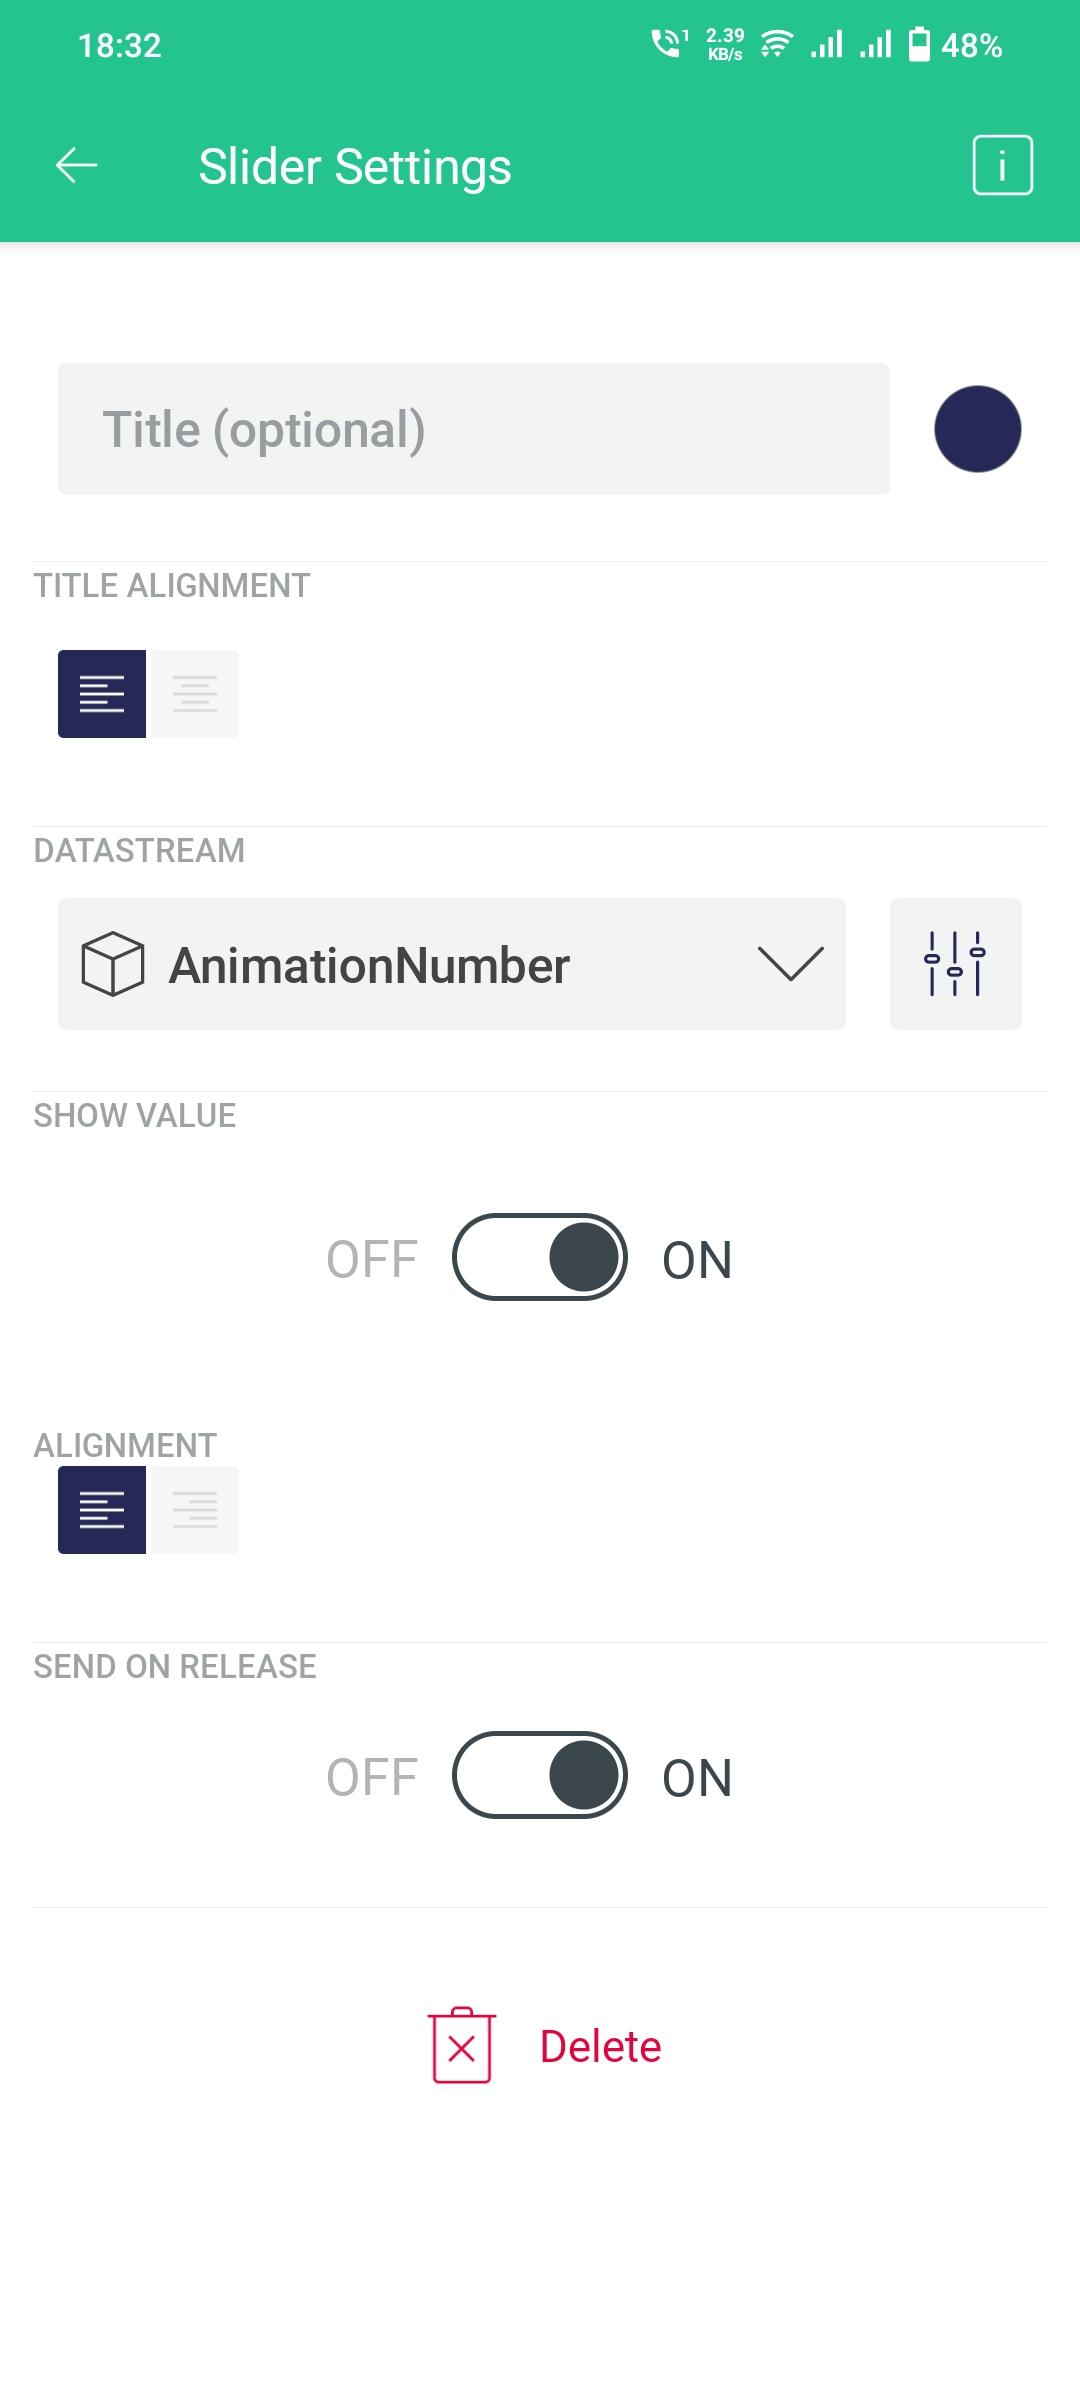The image size is (1080, 2400).
Task: Tap the red trash delete icon
Action: click(462, 2046)
